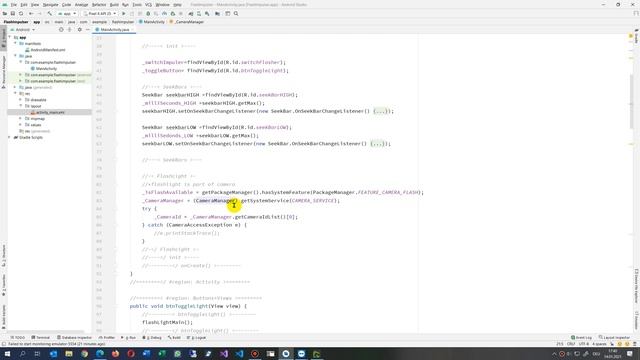Open the Navigate menu
The width and height of the screenshot is (640, 360).
pyautogui.click(x=51, y=4)
